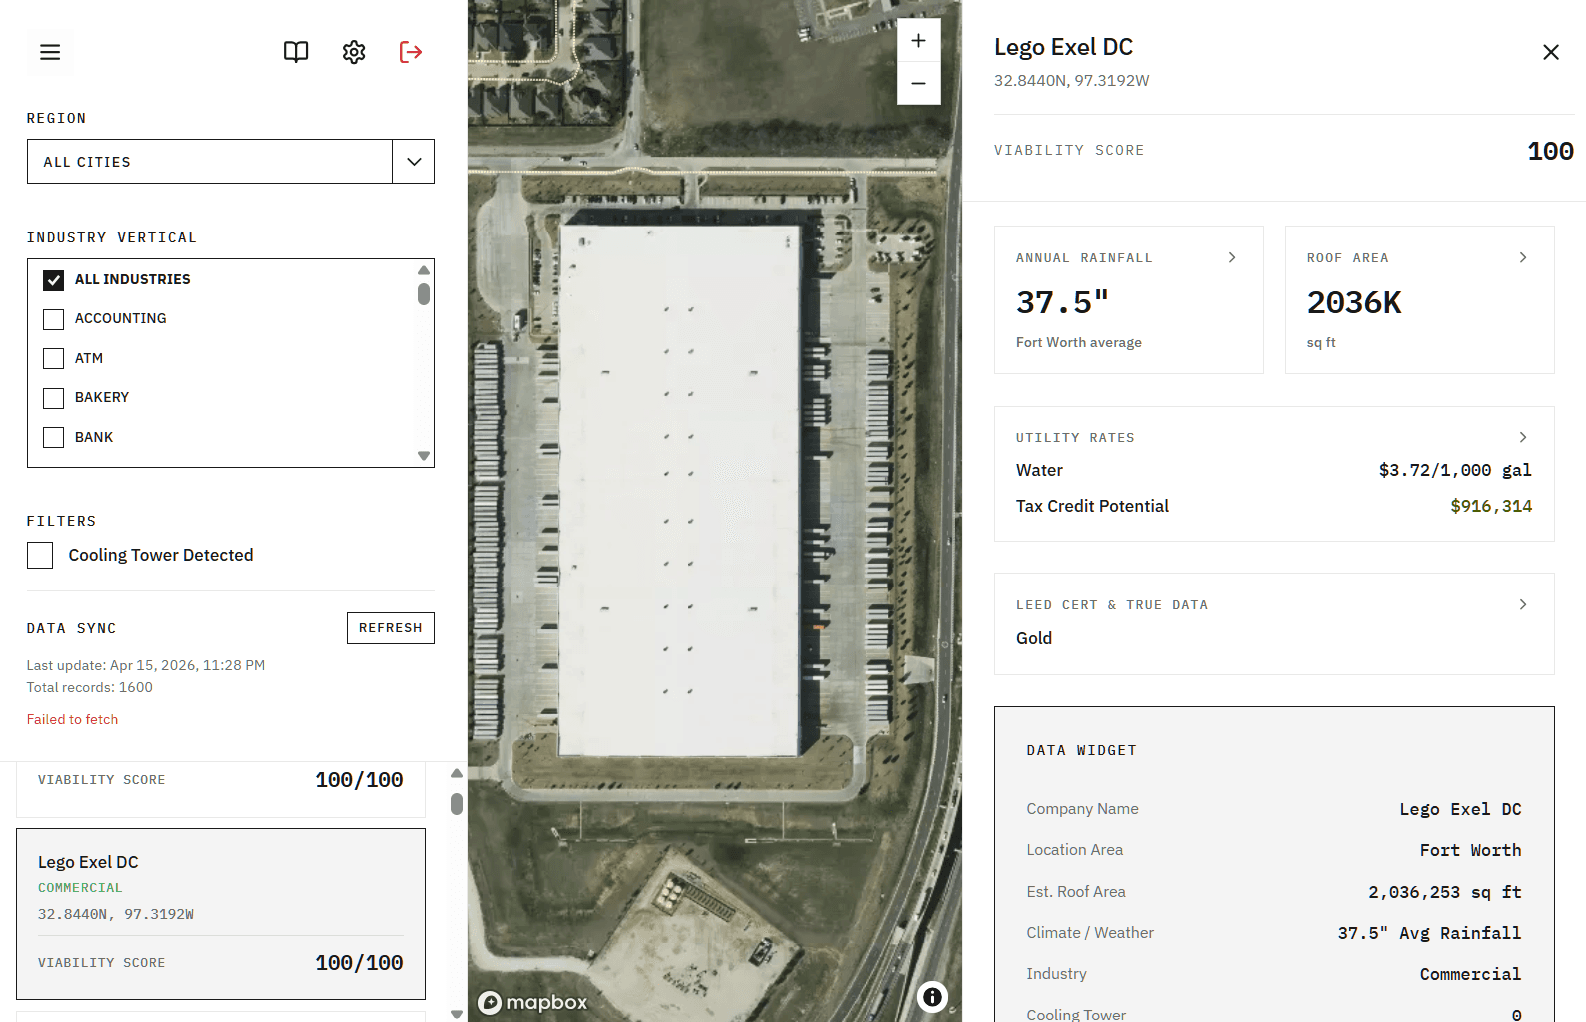Click the 32.8440N, 97.3192W header coordinates
This screenshot has height=1022, width=1586.
tap(1072, 80)
